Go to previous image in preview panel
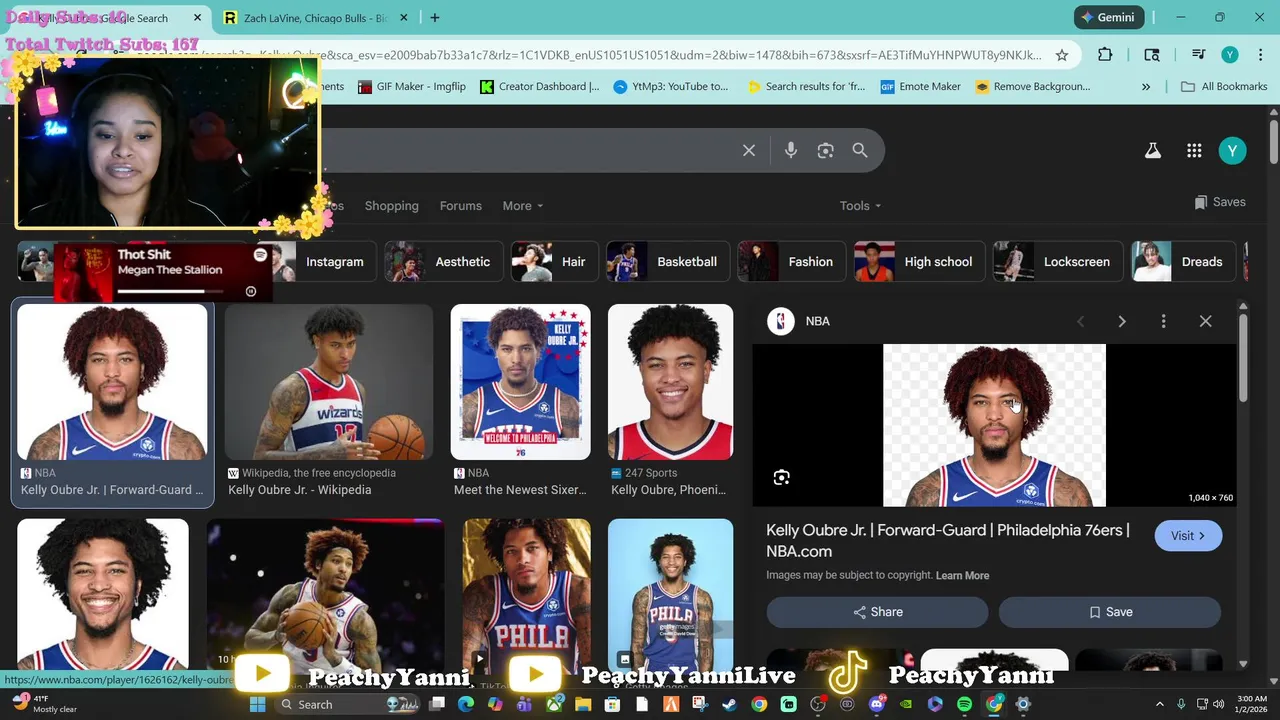 tap(1080, 321)
